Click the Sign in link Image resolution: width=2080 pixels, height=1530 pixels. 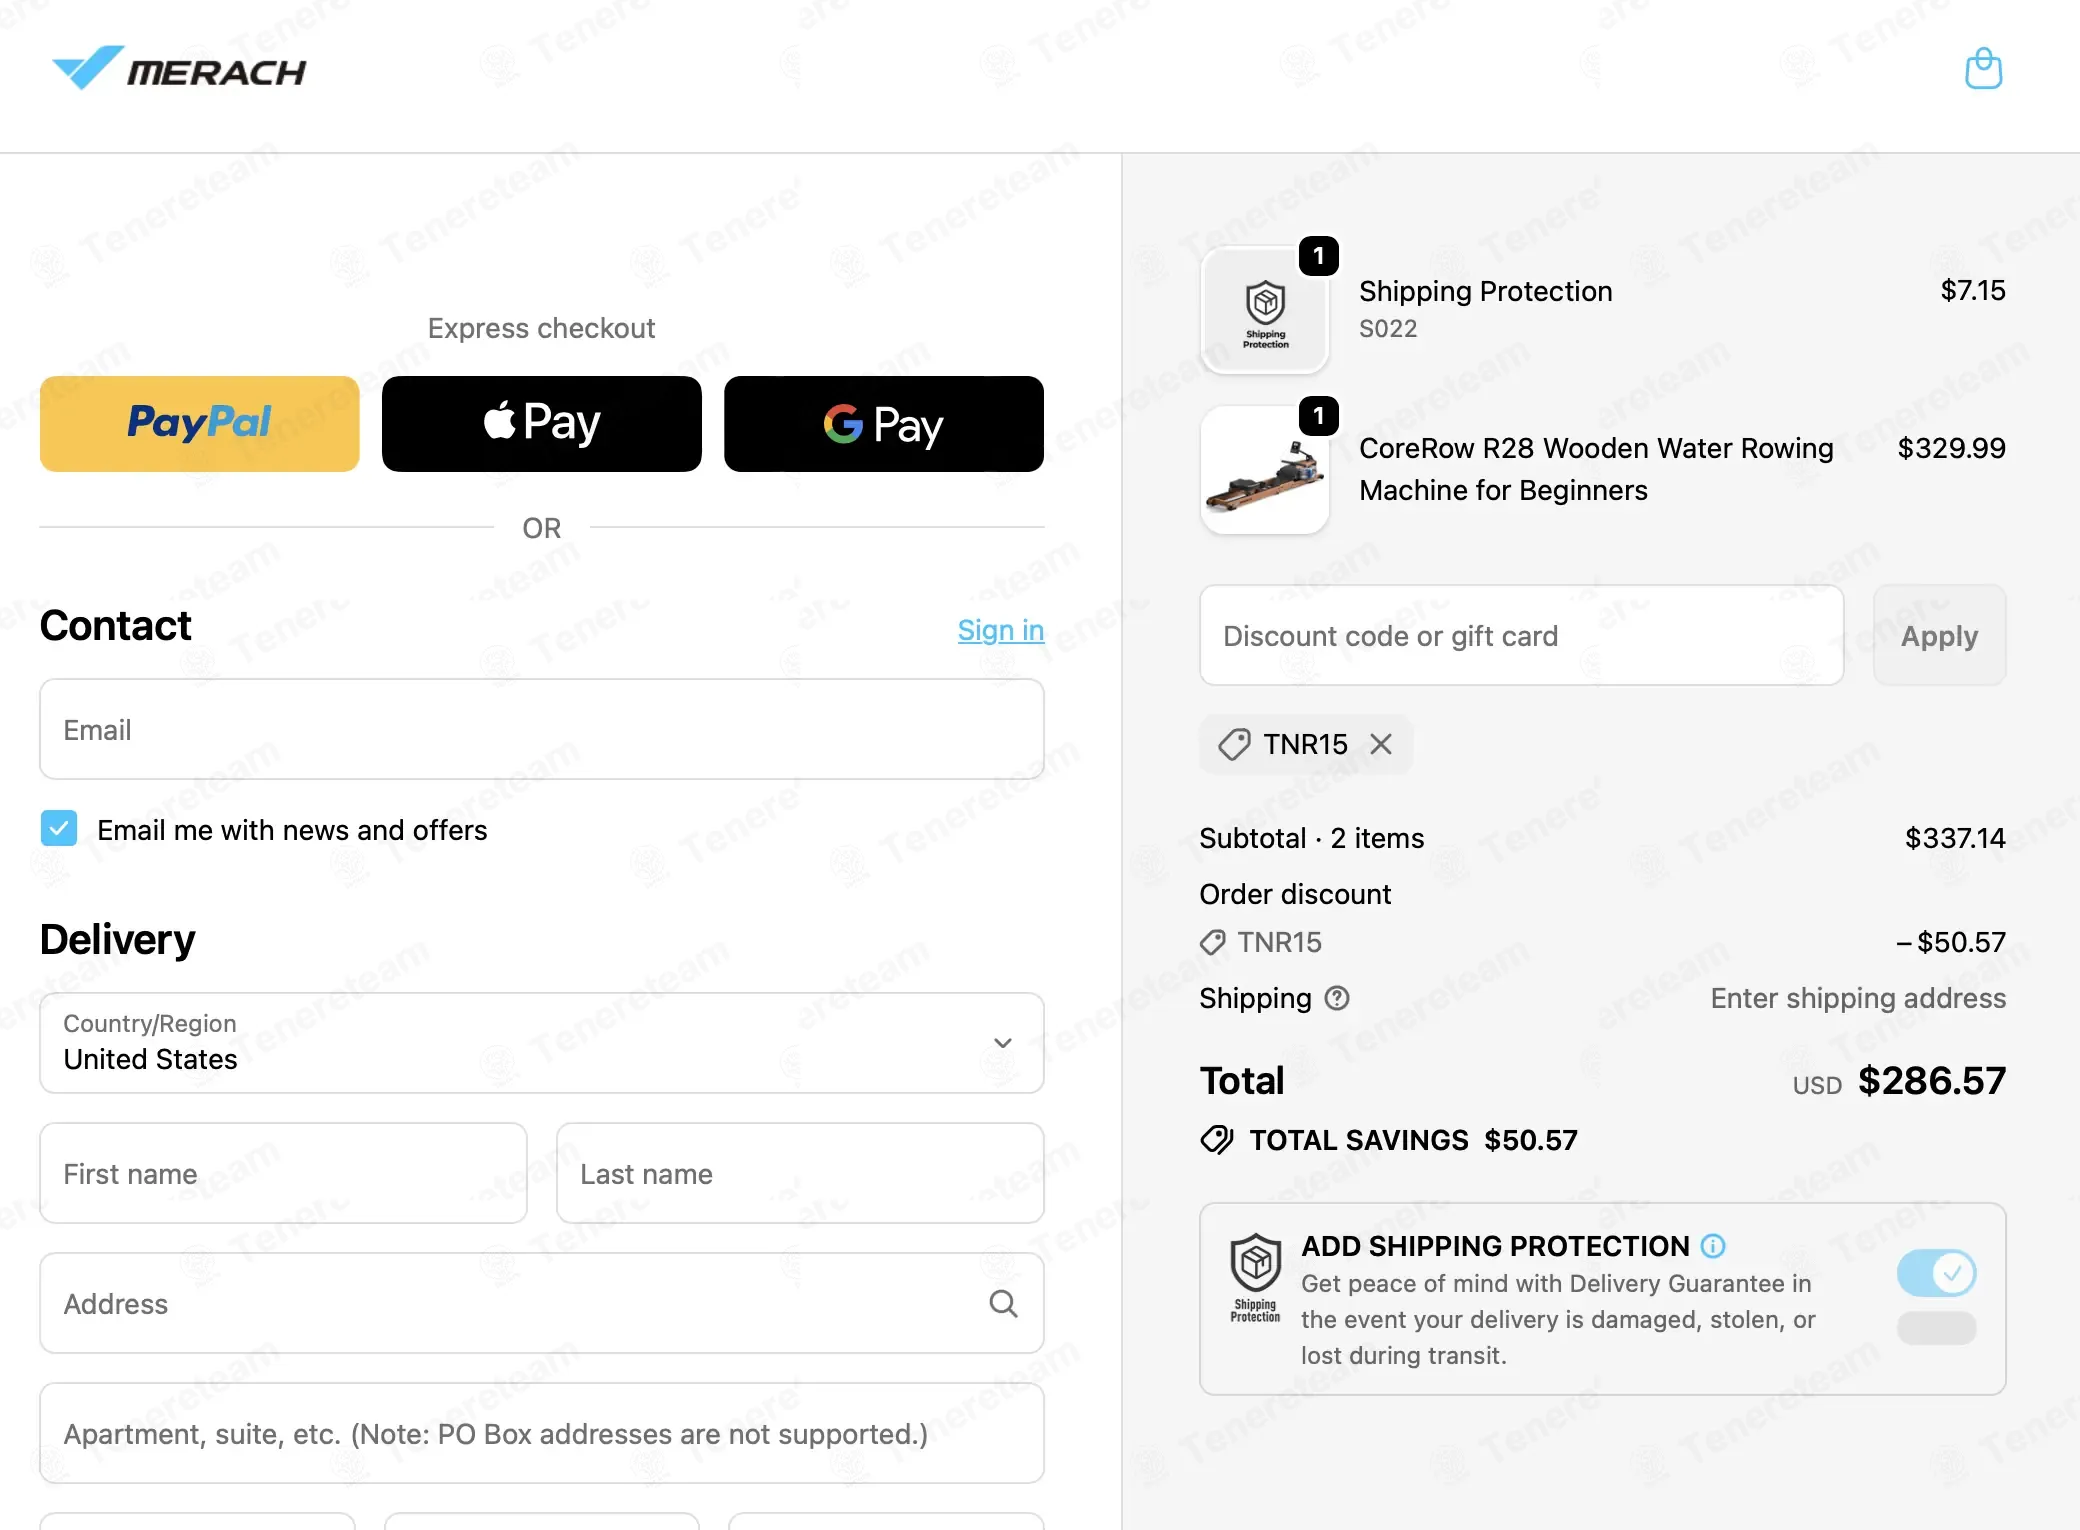pos(1001,630)
